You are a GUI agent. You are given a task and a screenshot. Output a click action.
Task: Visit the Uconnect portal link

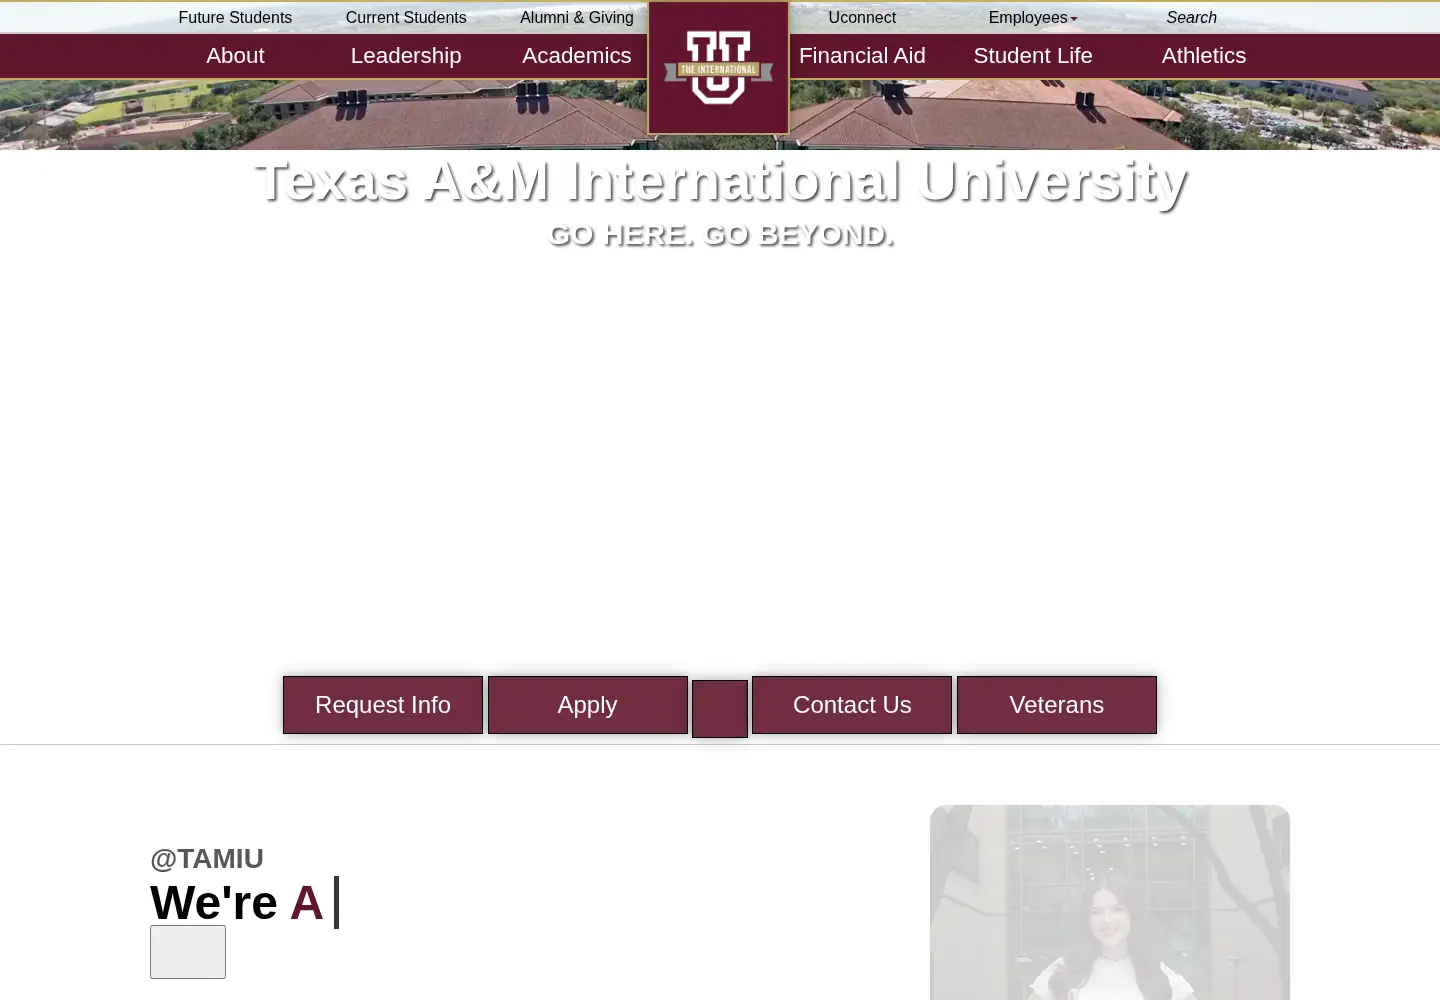[x=862, y=17]
